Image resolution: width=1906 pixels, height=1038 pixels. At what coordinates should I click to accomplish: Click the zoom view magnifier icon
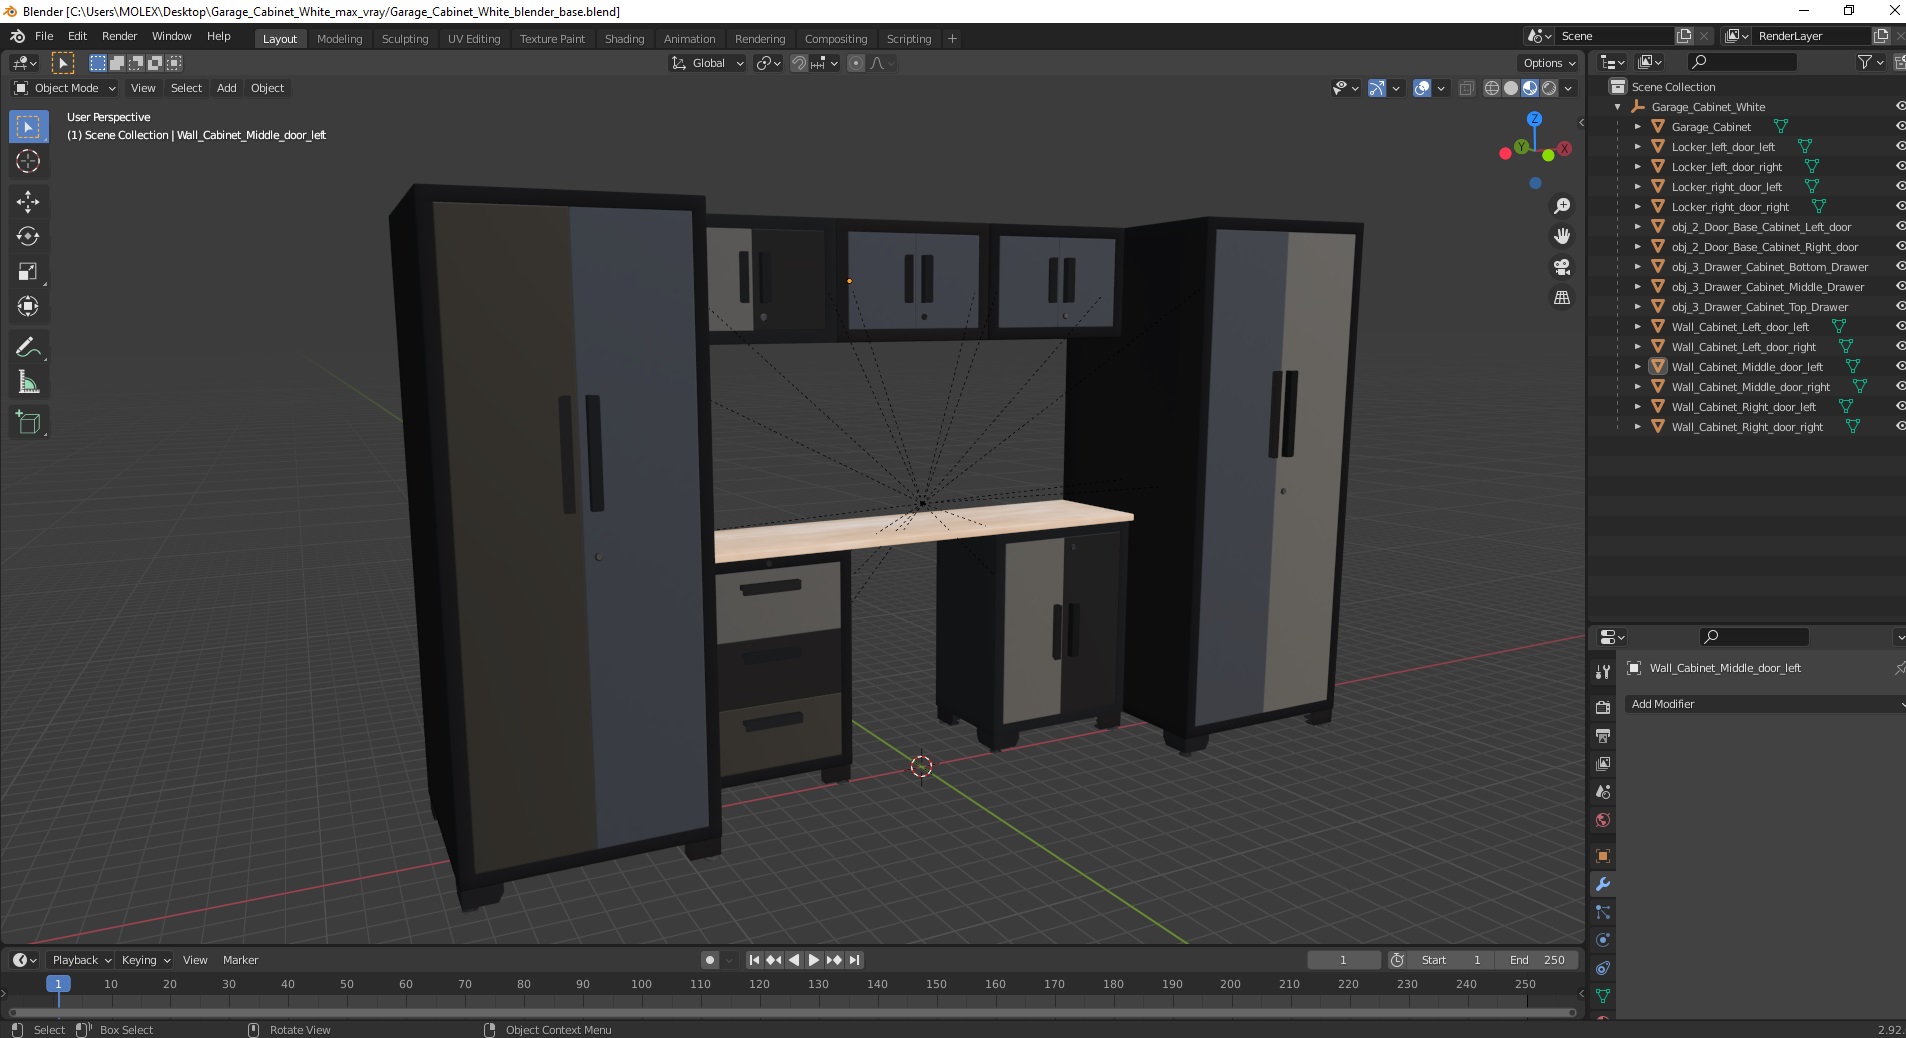(1561, 206)
